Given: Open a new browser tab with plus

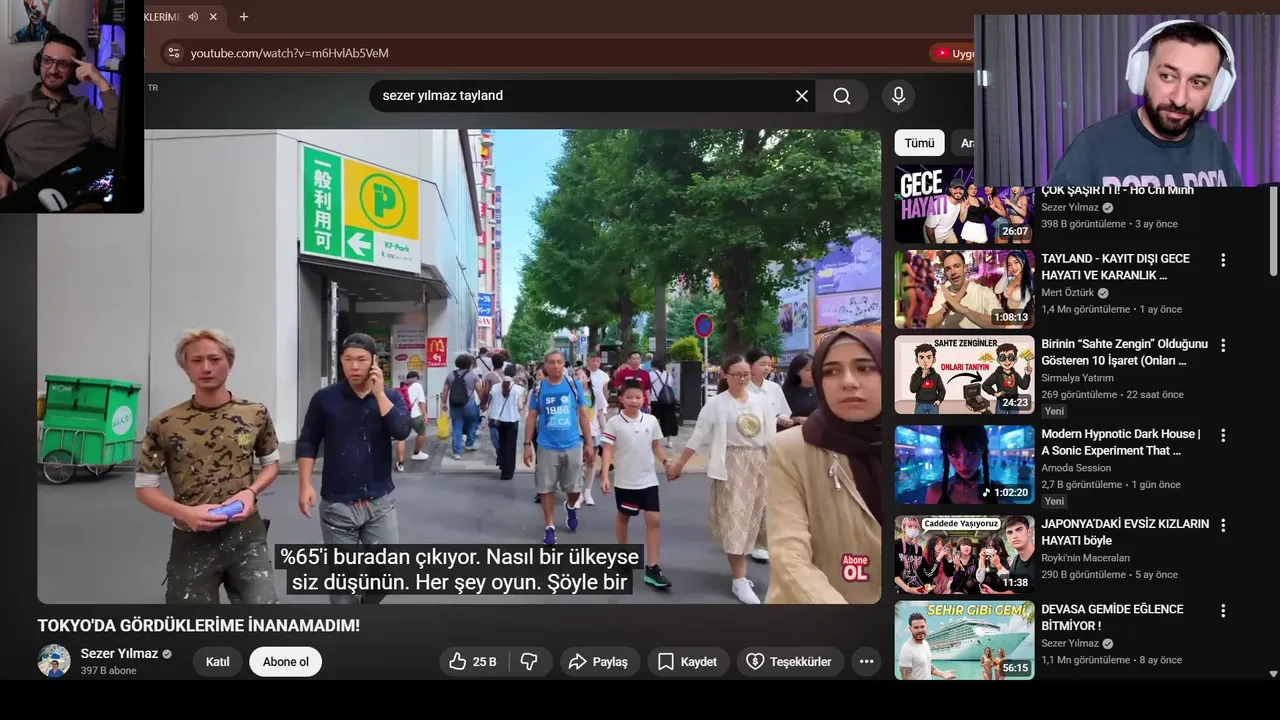Looking at the screenshot, I should (243, 17).
